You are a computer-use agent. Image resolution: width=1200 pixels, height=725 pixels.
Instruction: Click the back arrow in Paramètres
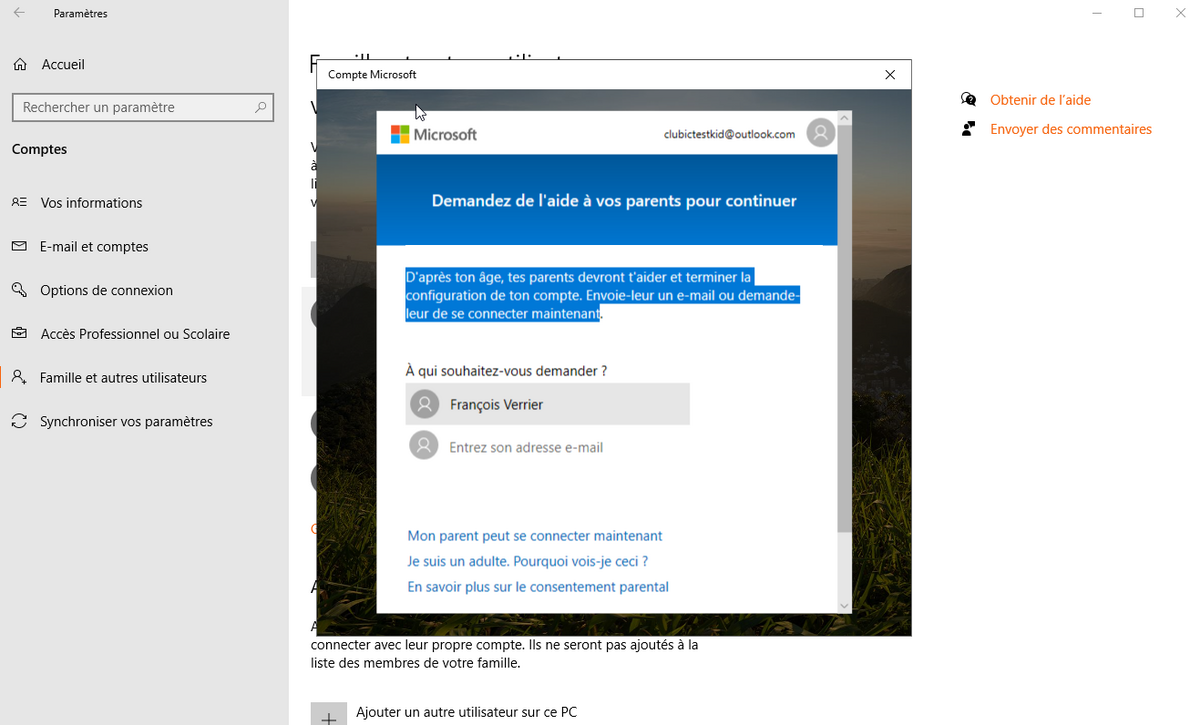pyautogui.click(x=19, y=13)
